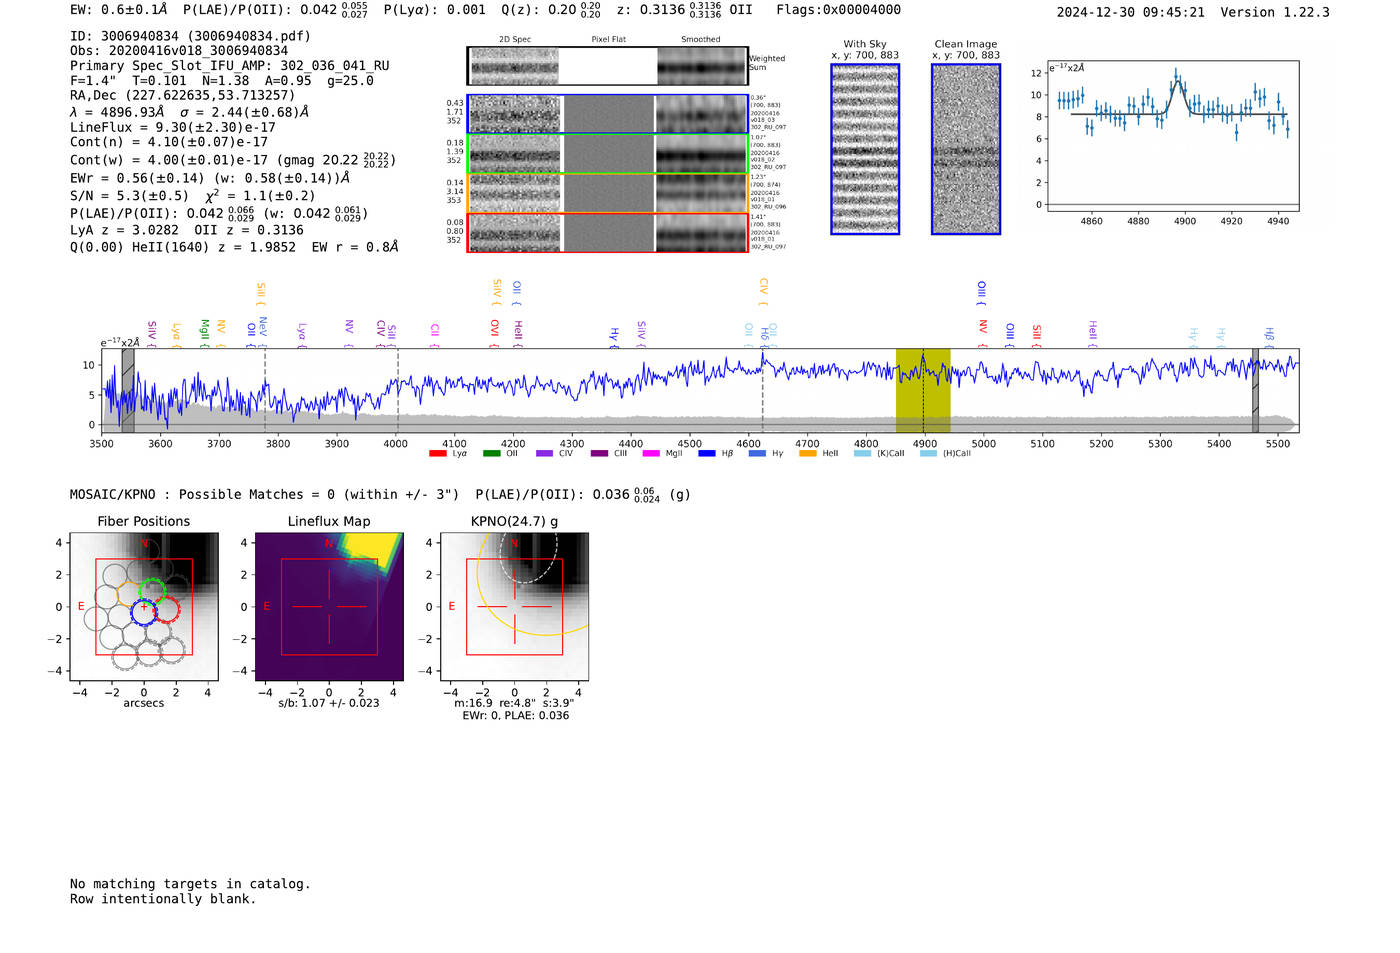
Task: Select the orange-bordered fiber 2D spectrum row
Action: coord(607,193)
